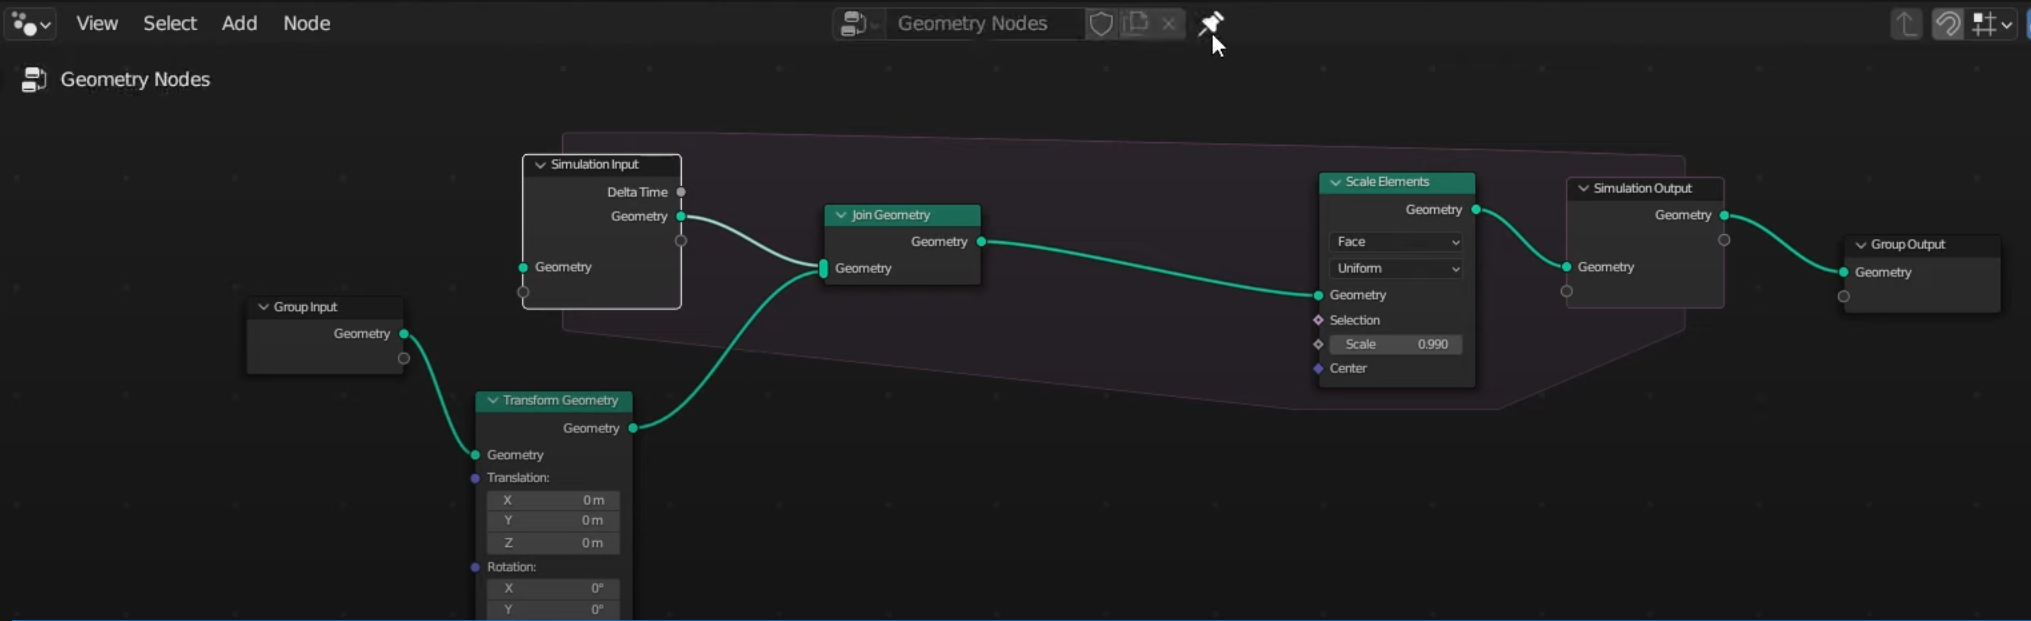The height and width of the screenshot is (621, 2031).
Task: Collapse the Group Input node
Action: 263,307
